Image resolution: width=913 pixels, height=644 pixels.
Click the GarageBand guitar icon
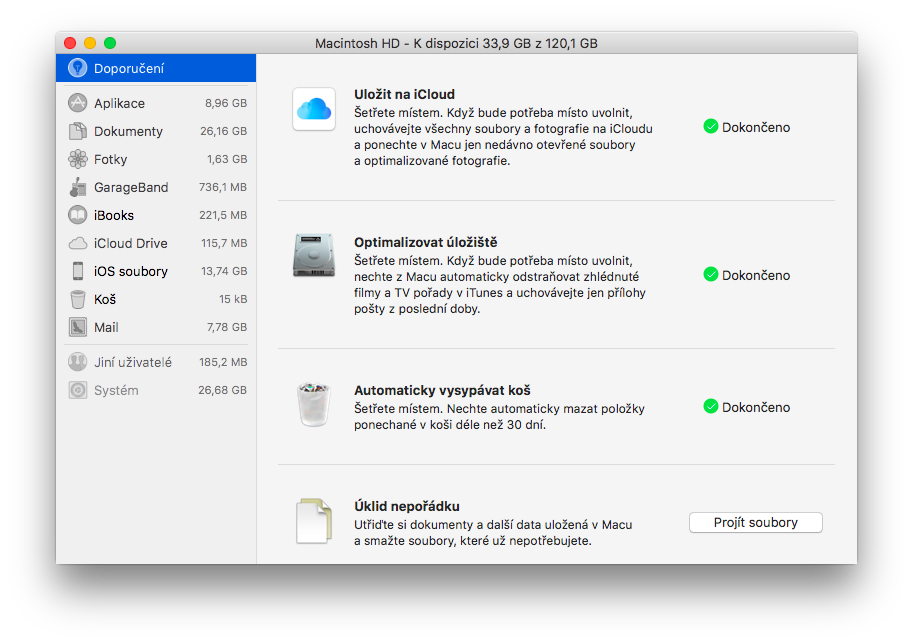pos(77,187)
